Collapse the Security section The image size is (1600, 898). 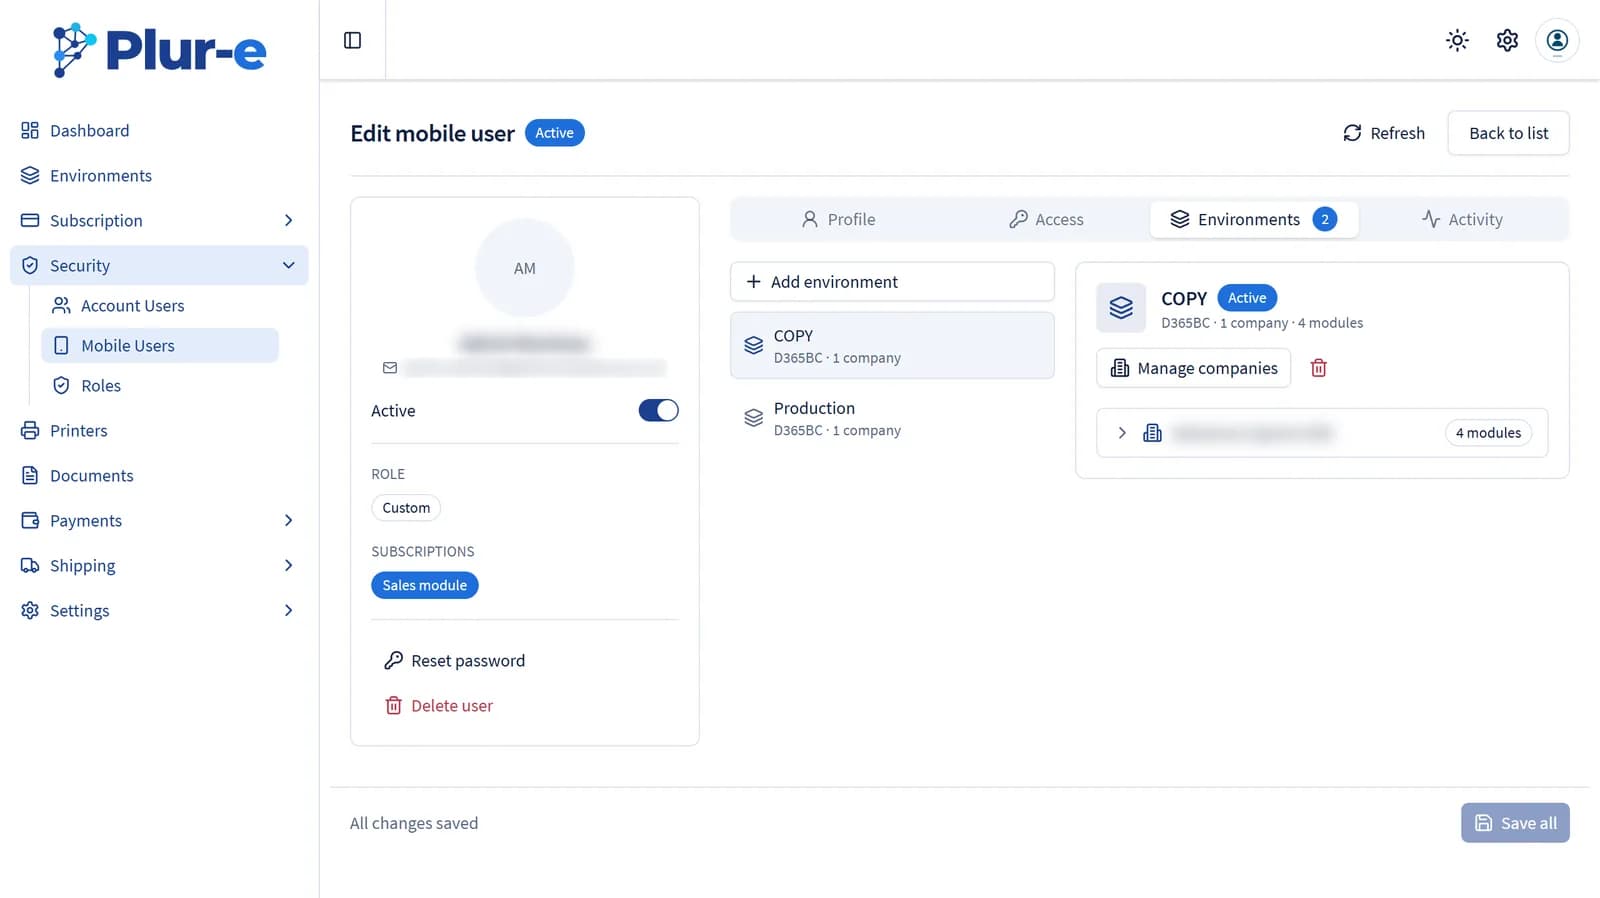[159, 265]
